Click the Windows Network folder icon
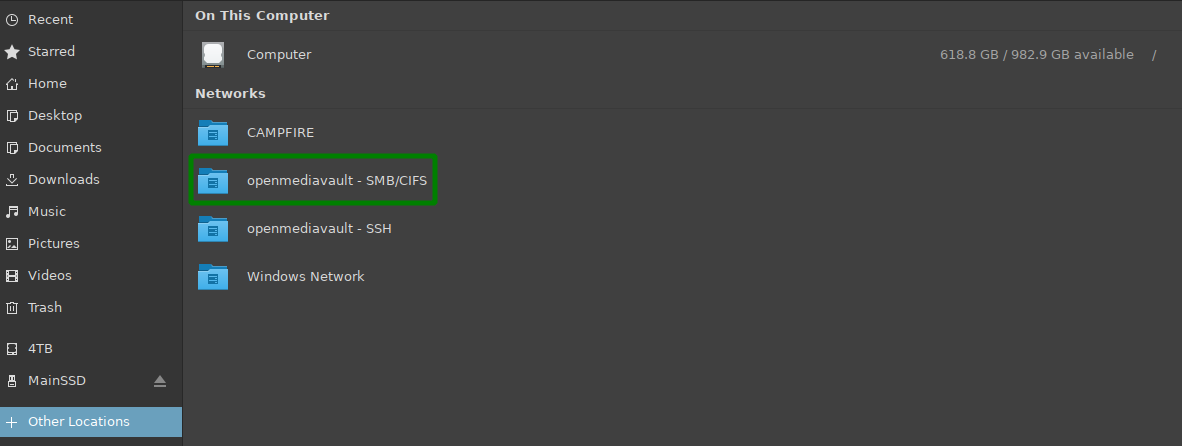This screenshot has width=1182, height=446. pos(213,276)
